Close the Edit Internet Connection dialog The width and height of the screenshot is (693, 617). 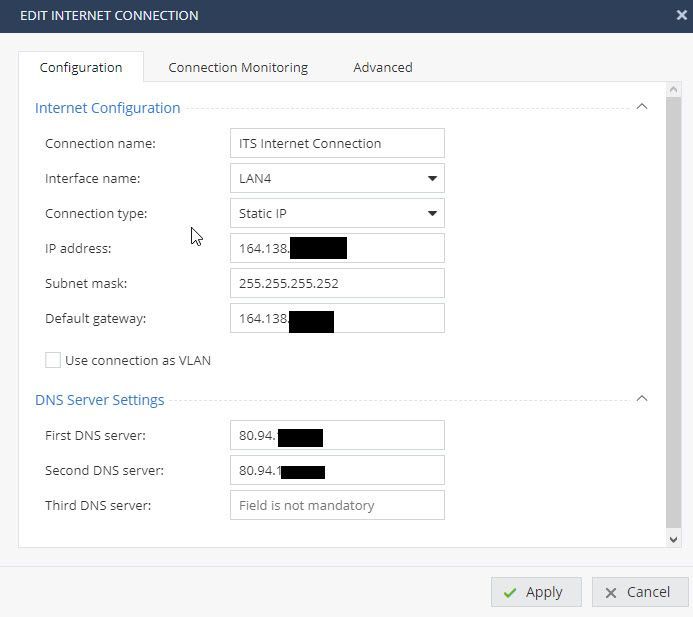coord(681,15)
